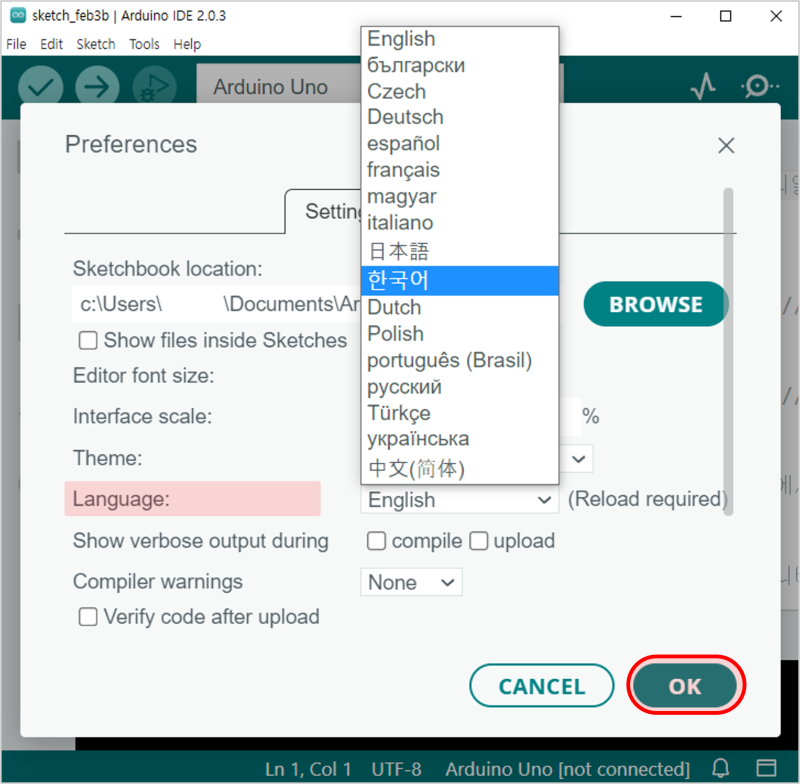Open notifications via the bell icon

point(720,768)
